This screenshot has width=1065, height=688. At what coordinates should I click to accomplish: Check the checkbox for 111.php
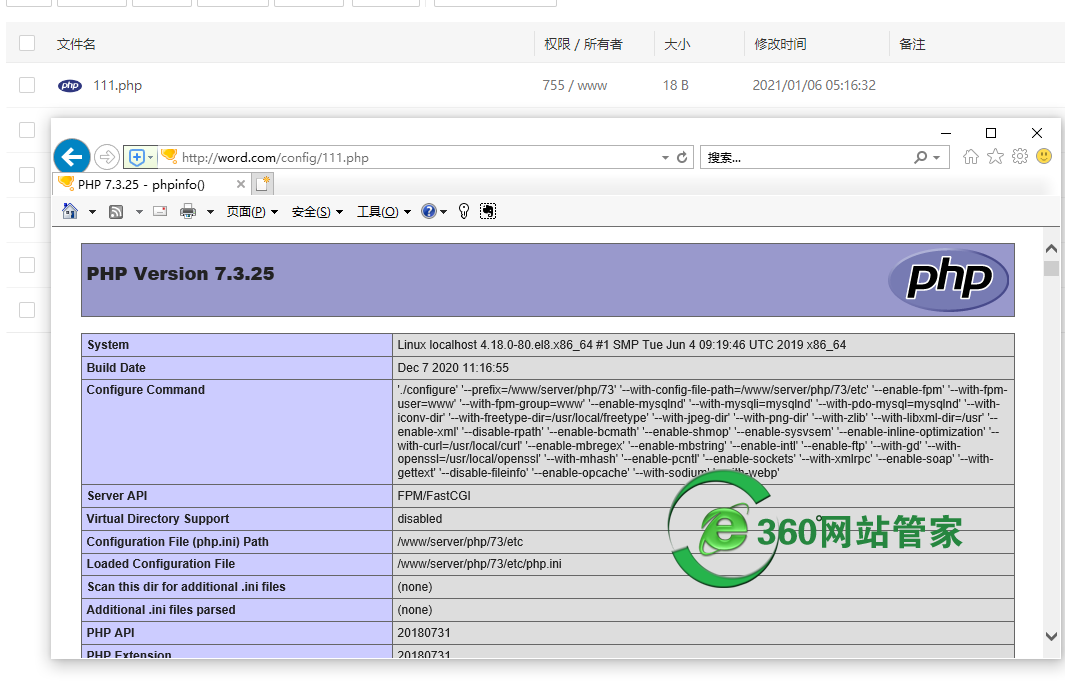coord(27,85)
